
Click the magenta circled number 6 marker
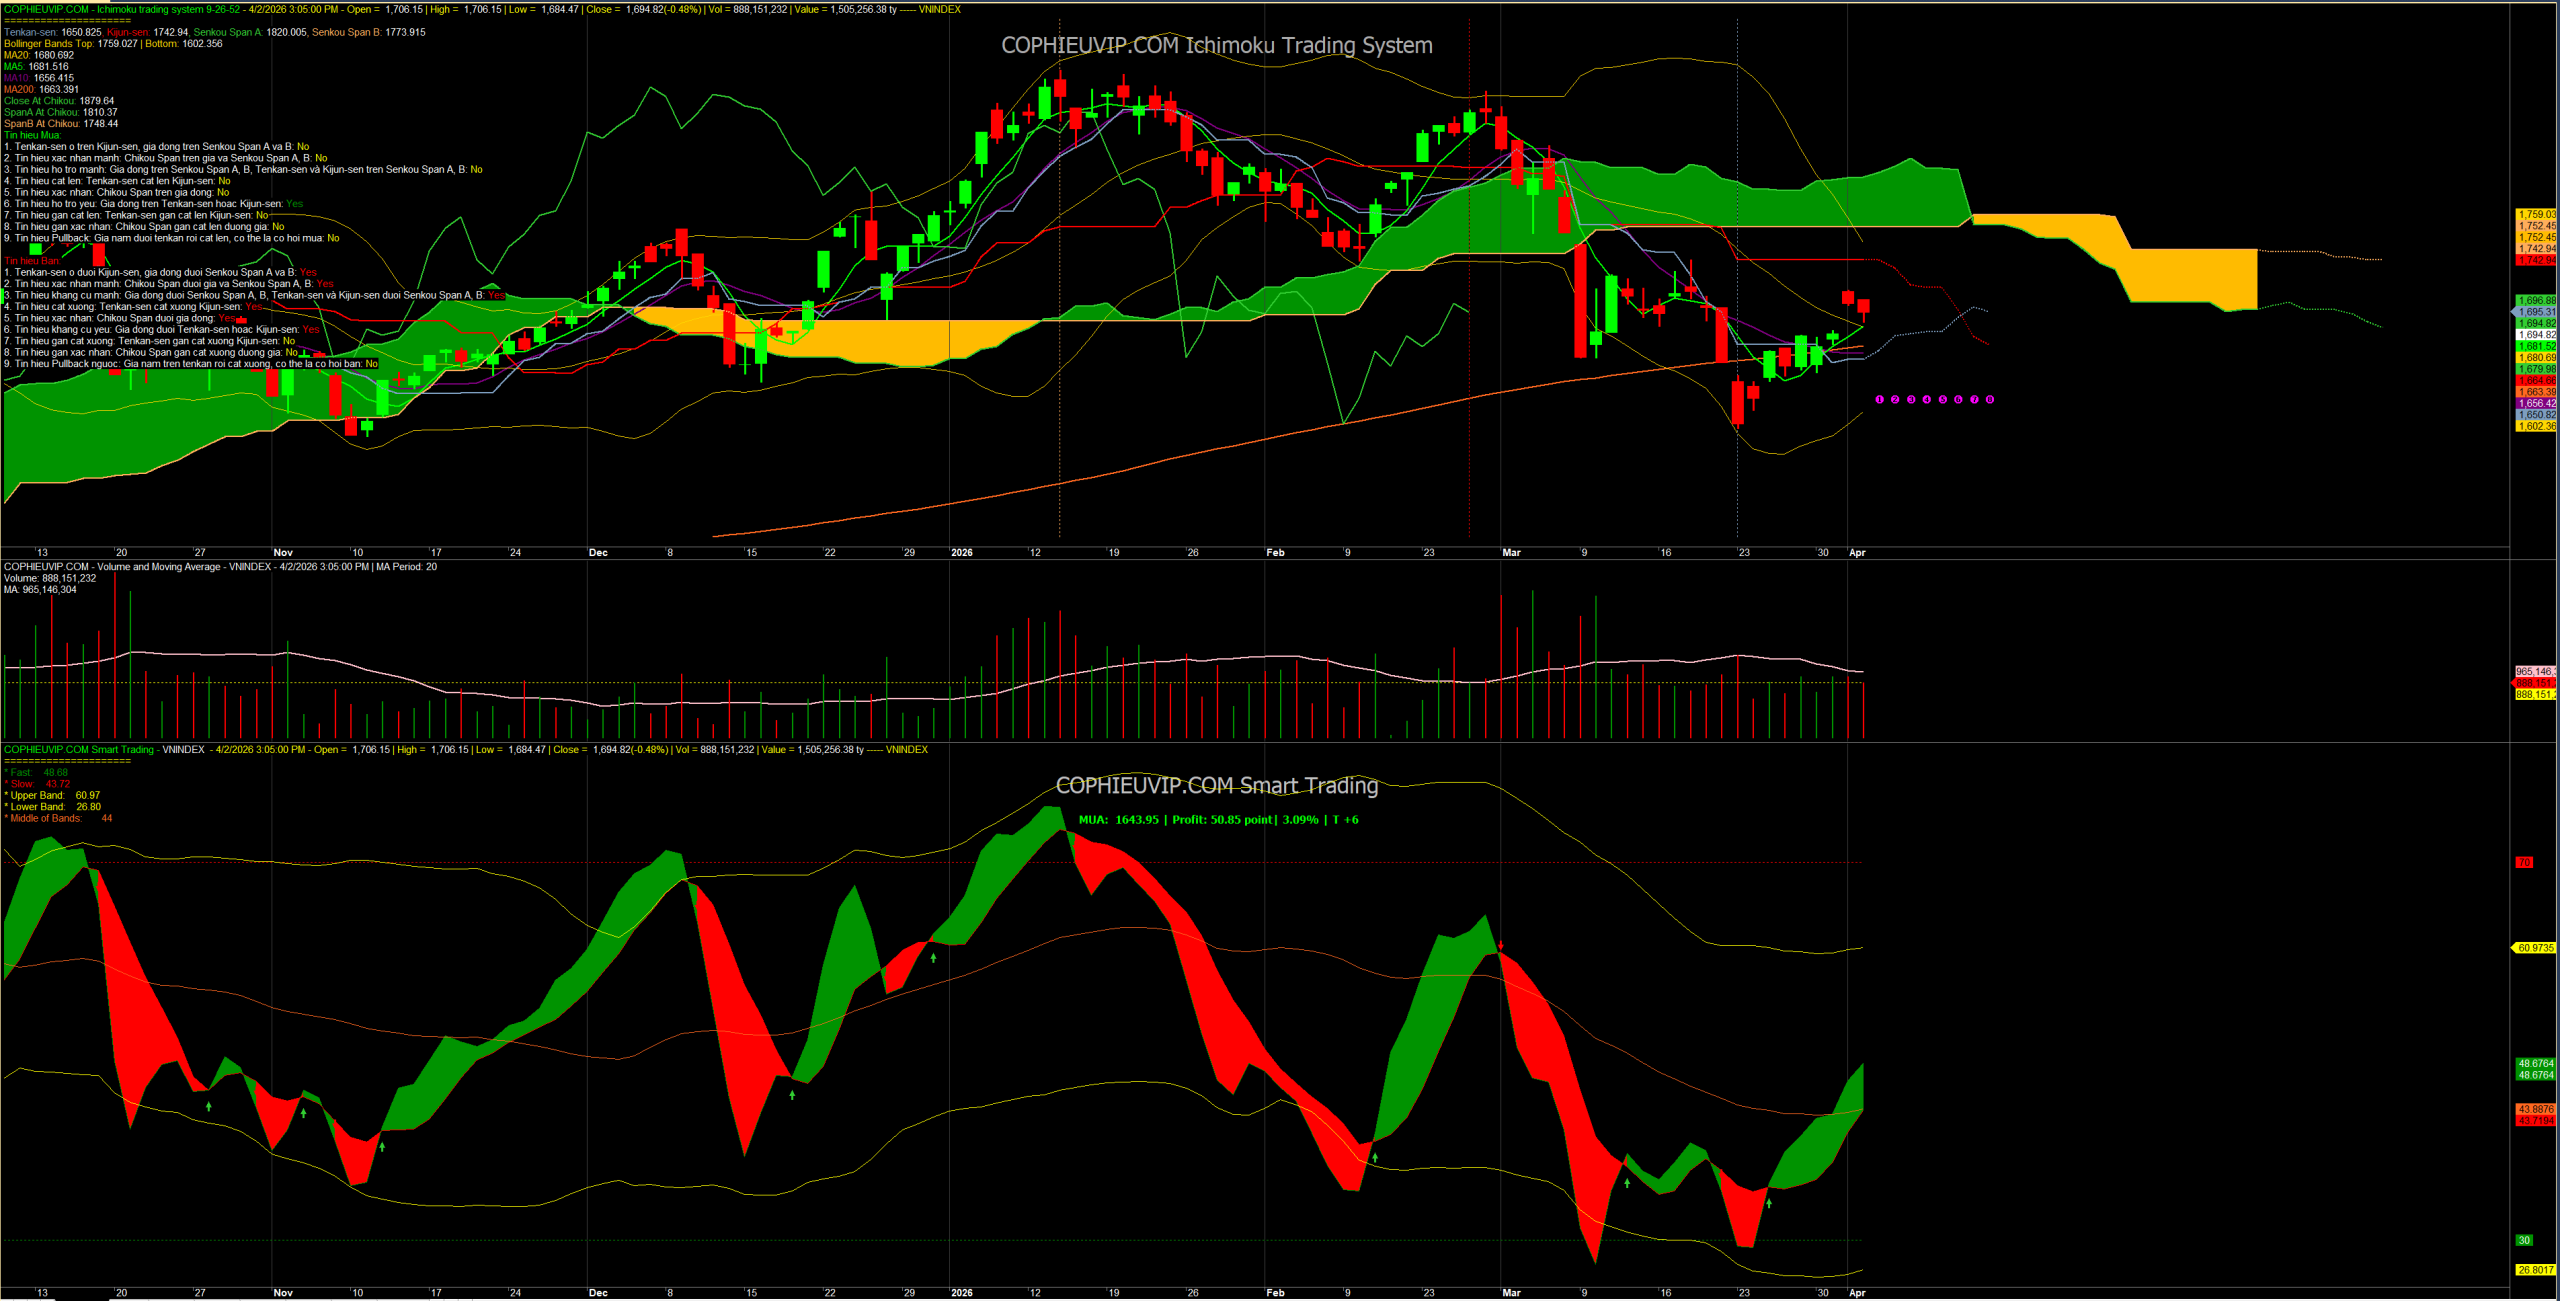click(1958, 400)
